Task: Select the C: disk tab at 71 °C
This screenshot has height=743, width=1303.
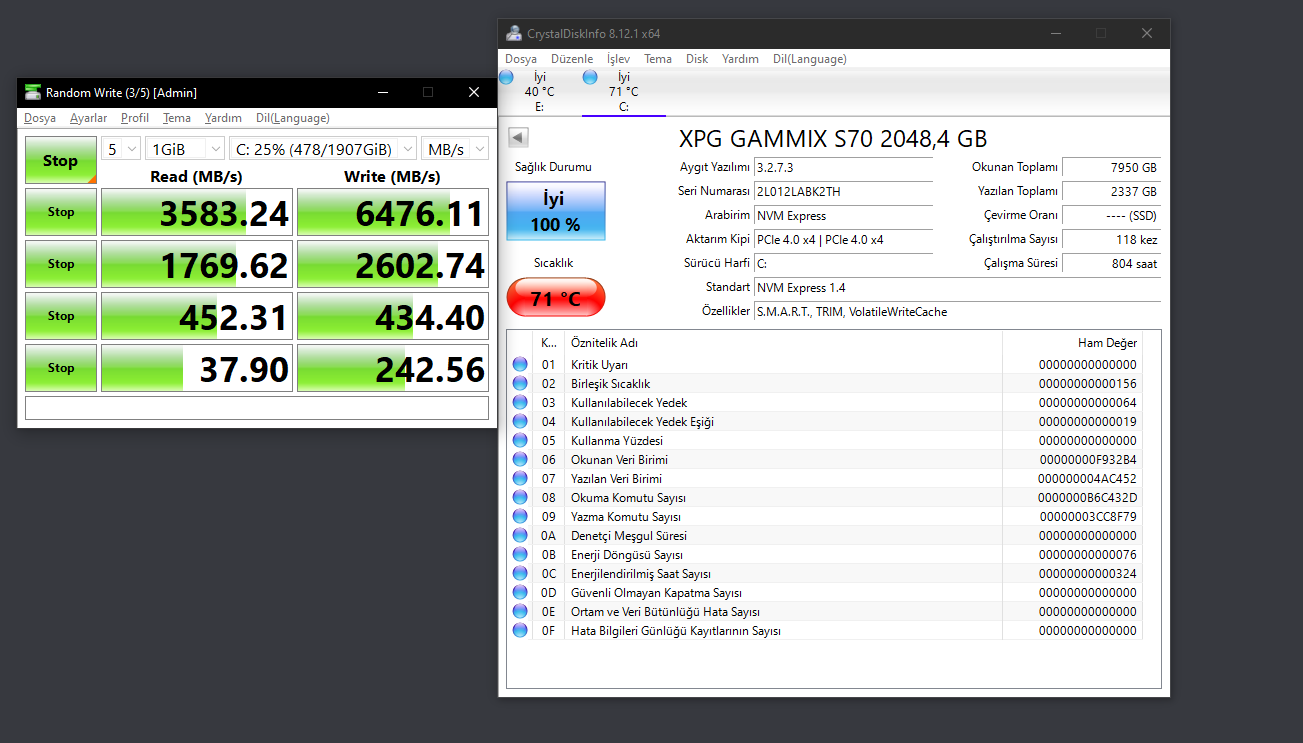Action: pos(623,91)
